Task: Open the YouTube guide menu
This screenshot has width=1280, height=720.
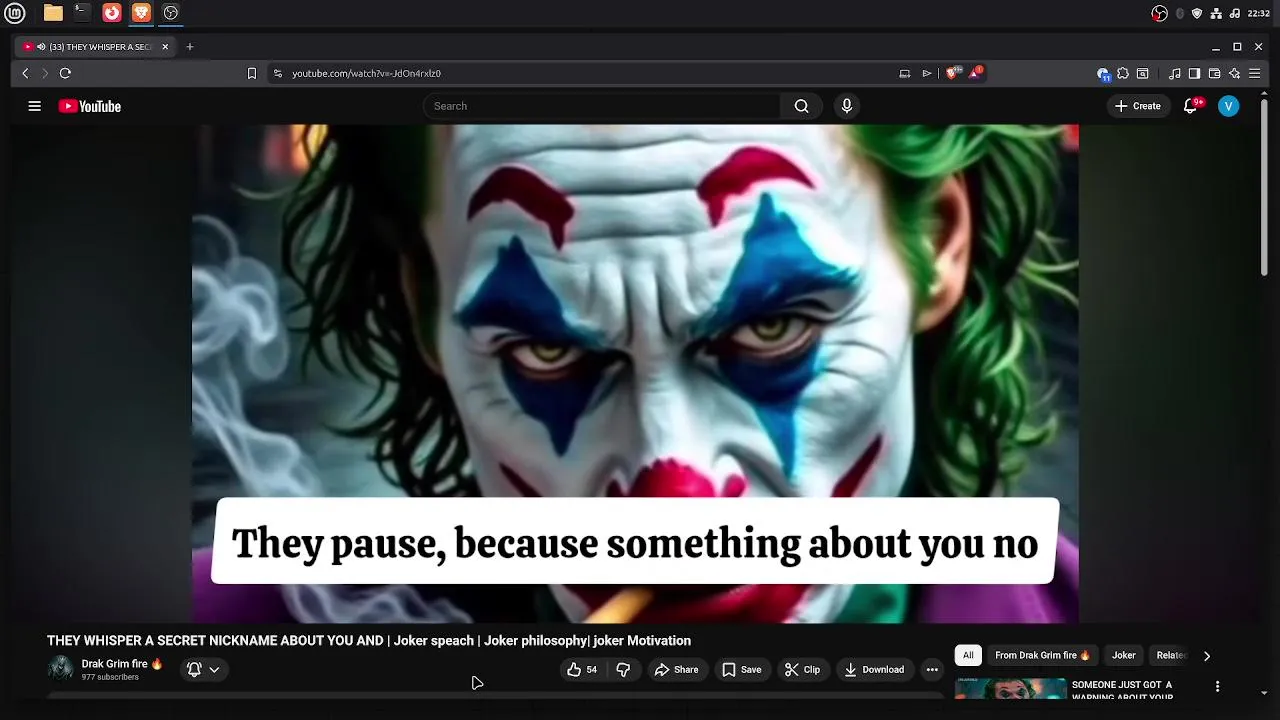Action: click(34, 106)
